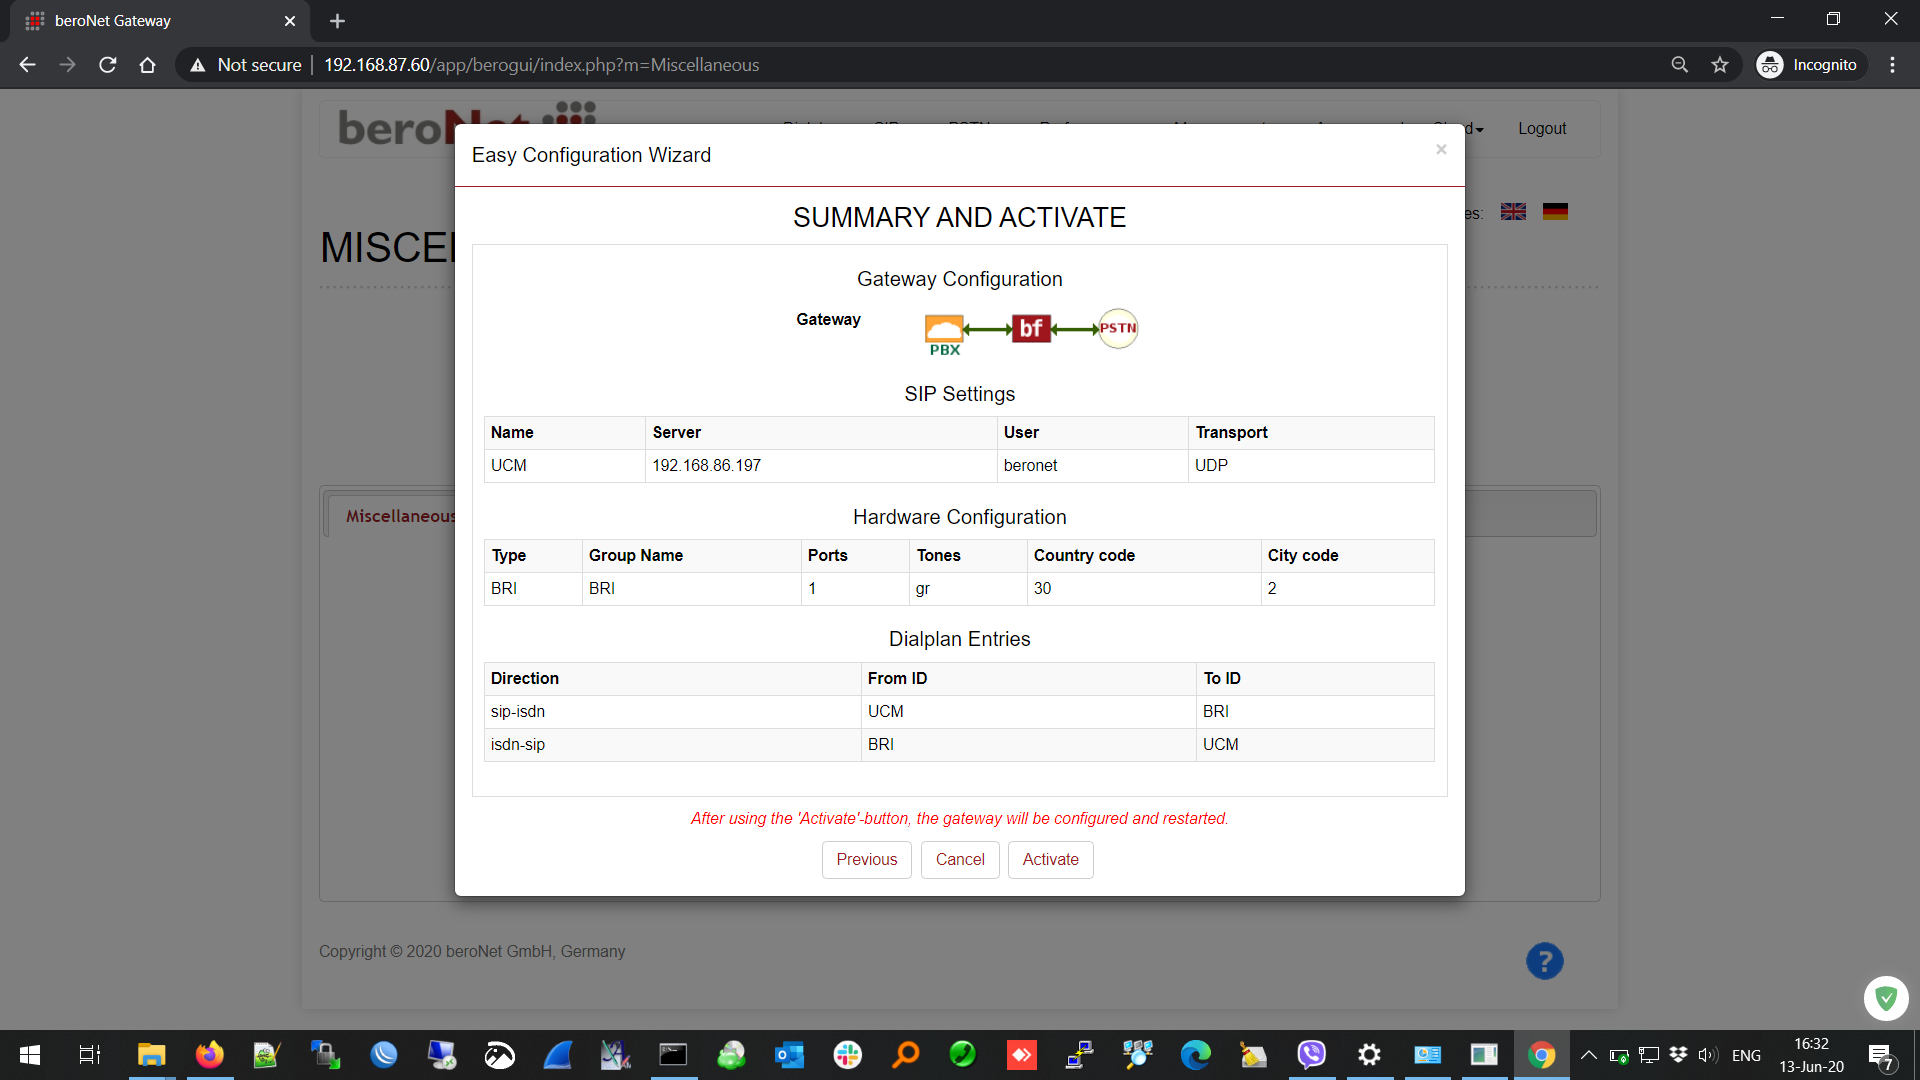Open a new browser tab
The width and height of the screenshot is (1920, 1080).
(337, 21)
